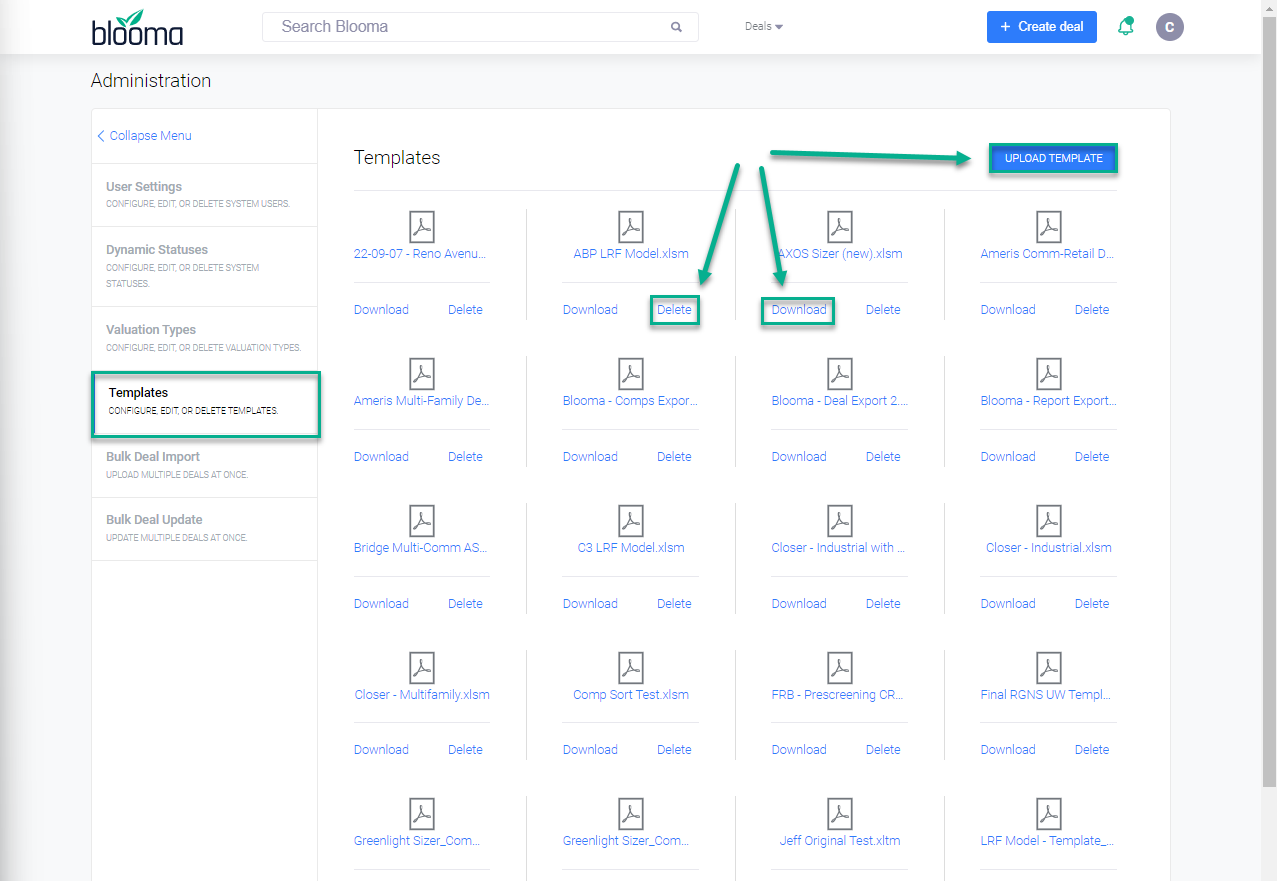Open the Greenlight Sizer_Com template under Closer - Multifamily.xlsm
Screen dimensions: 1277x881
click(x=417, y=841)
